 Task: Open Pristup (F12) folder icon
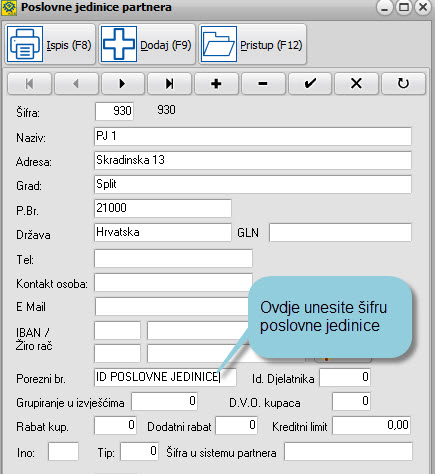(219, 44)
